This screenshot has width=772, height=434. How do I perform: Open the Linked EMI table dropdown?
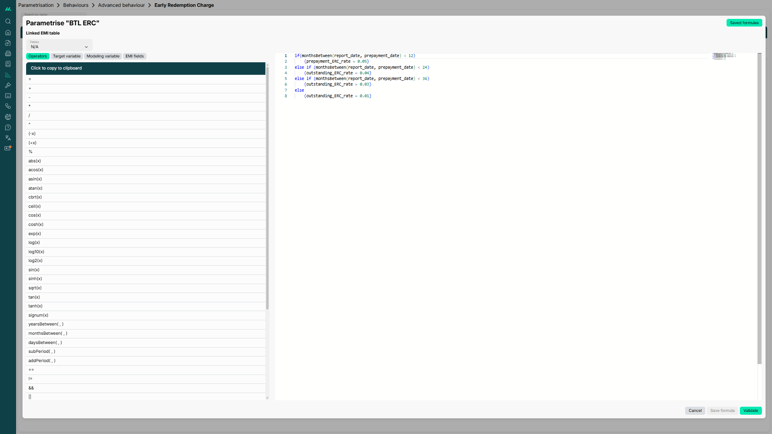pos(59,45)
